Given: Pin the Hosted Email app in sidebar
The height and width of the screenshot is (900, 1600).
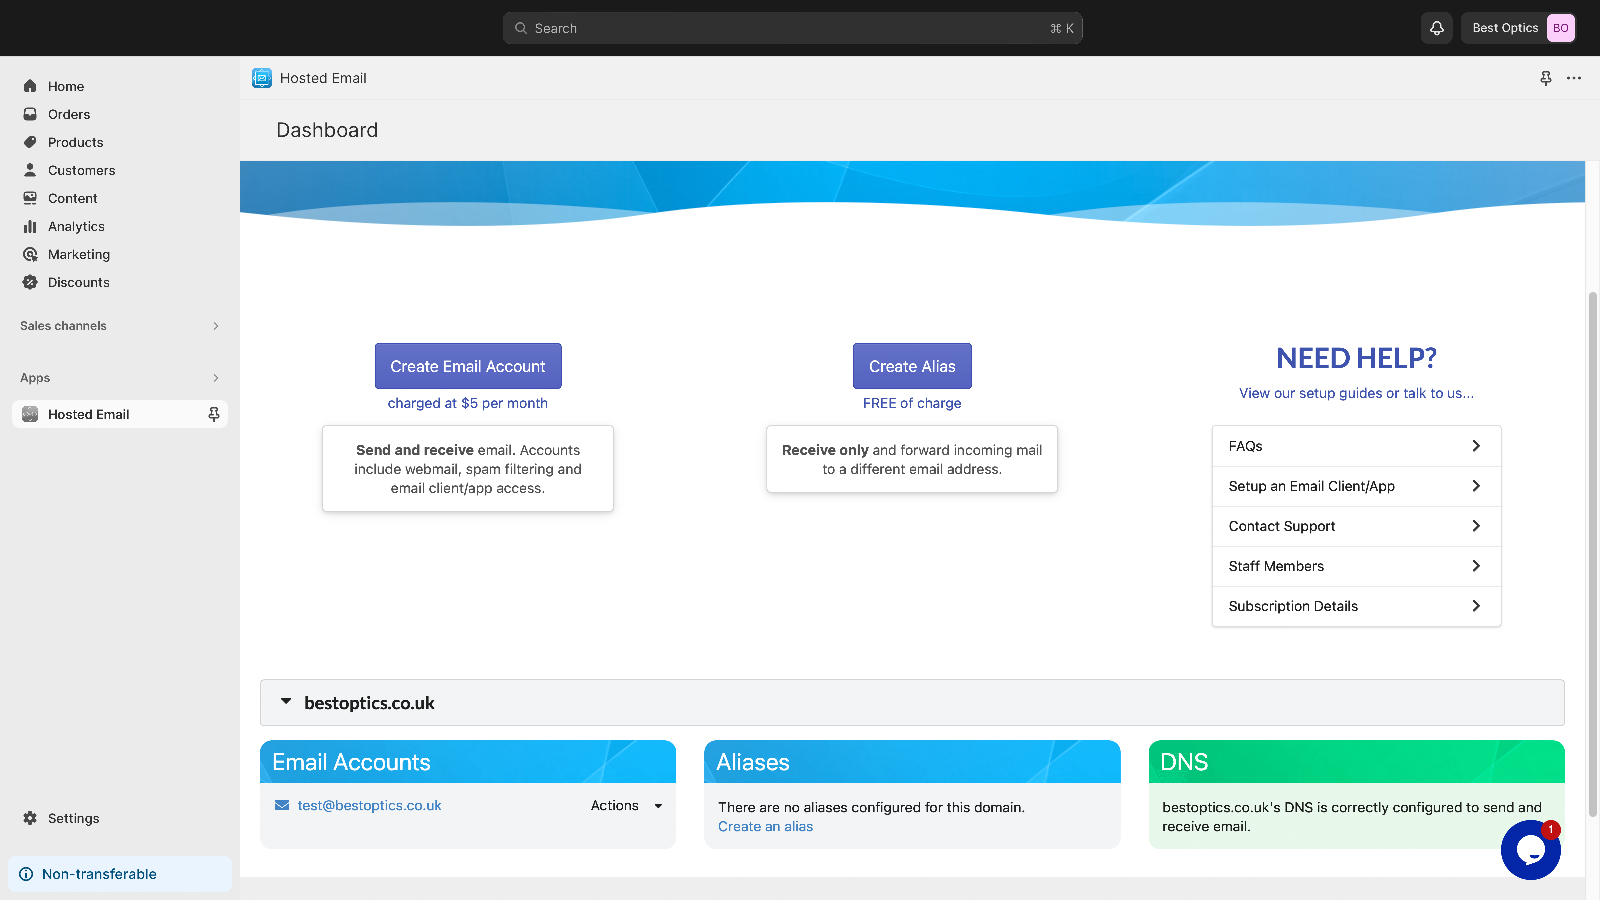Looking at the screenshot, I should click(213, 413).
